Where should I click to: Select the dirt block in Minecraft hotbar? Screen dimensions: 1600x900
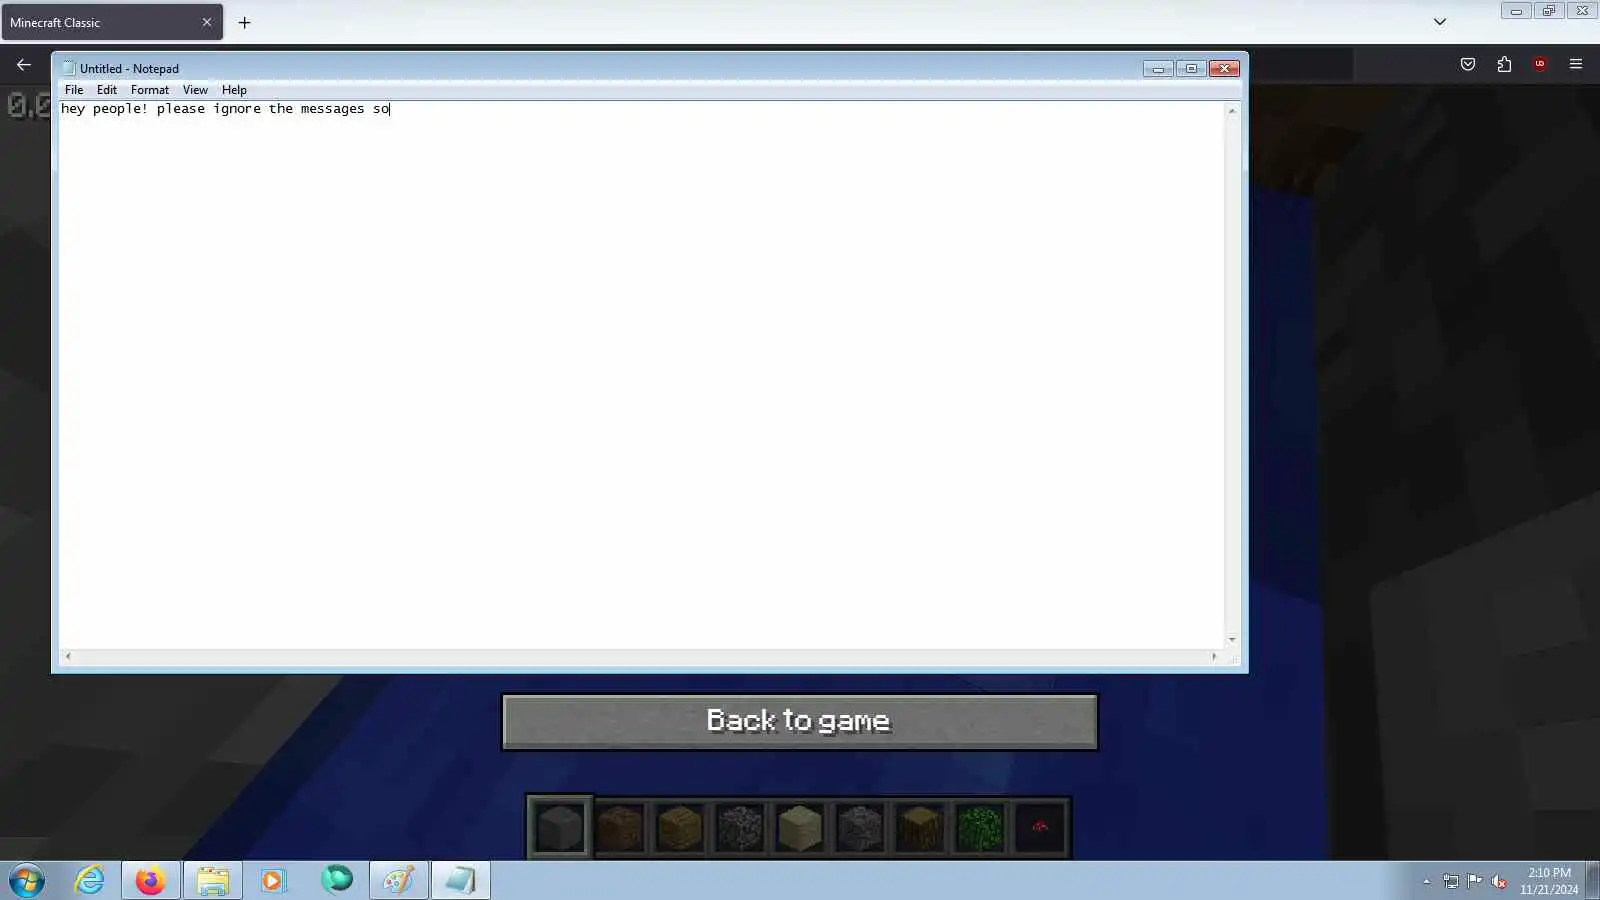(x=620, y=827)
